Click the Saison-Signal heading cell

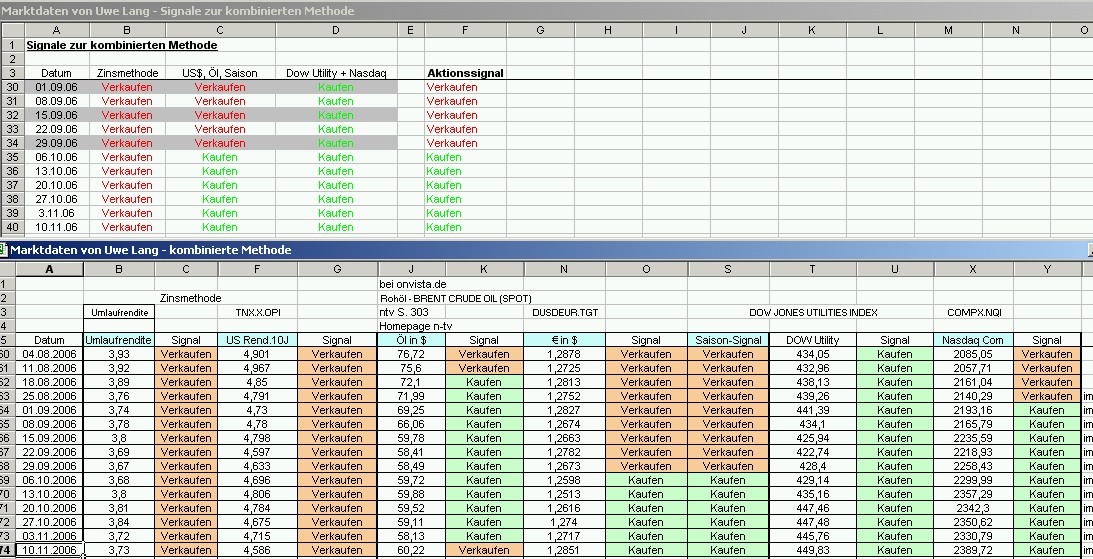(728, 340)
